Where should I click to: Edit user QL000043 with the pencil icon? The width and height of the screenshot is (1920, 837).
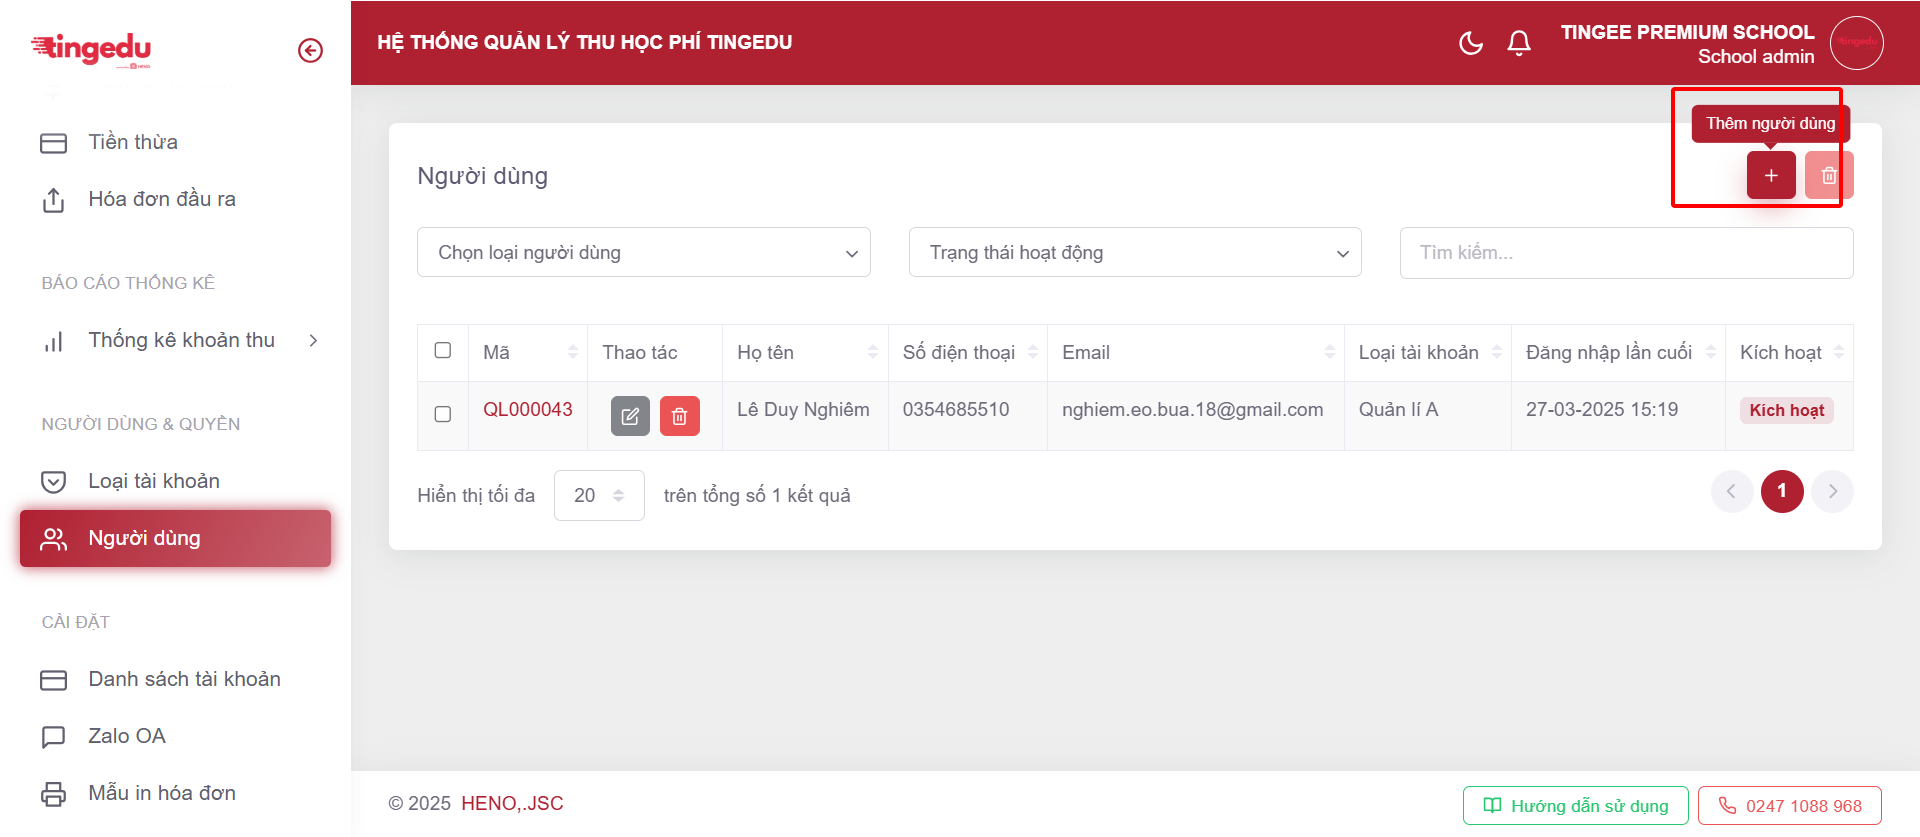pyautogui.click(x=630, y=416)
